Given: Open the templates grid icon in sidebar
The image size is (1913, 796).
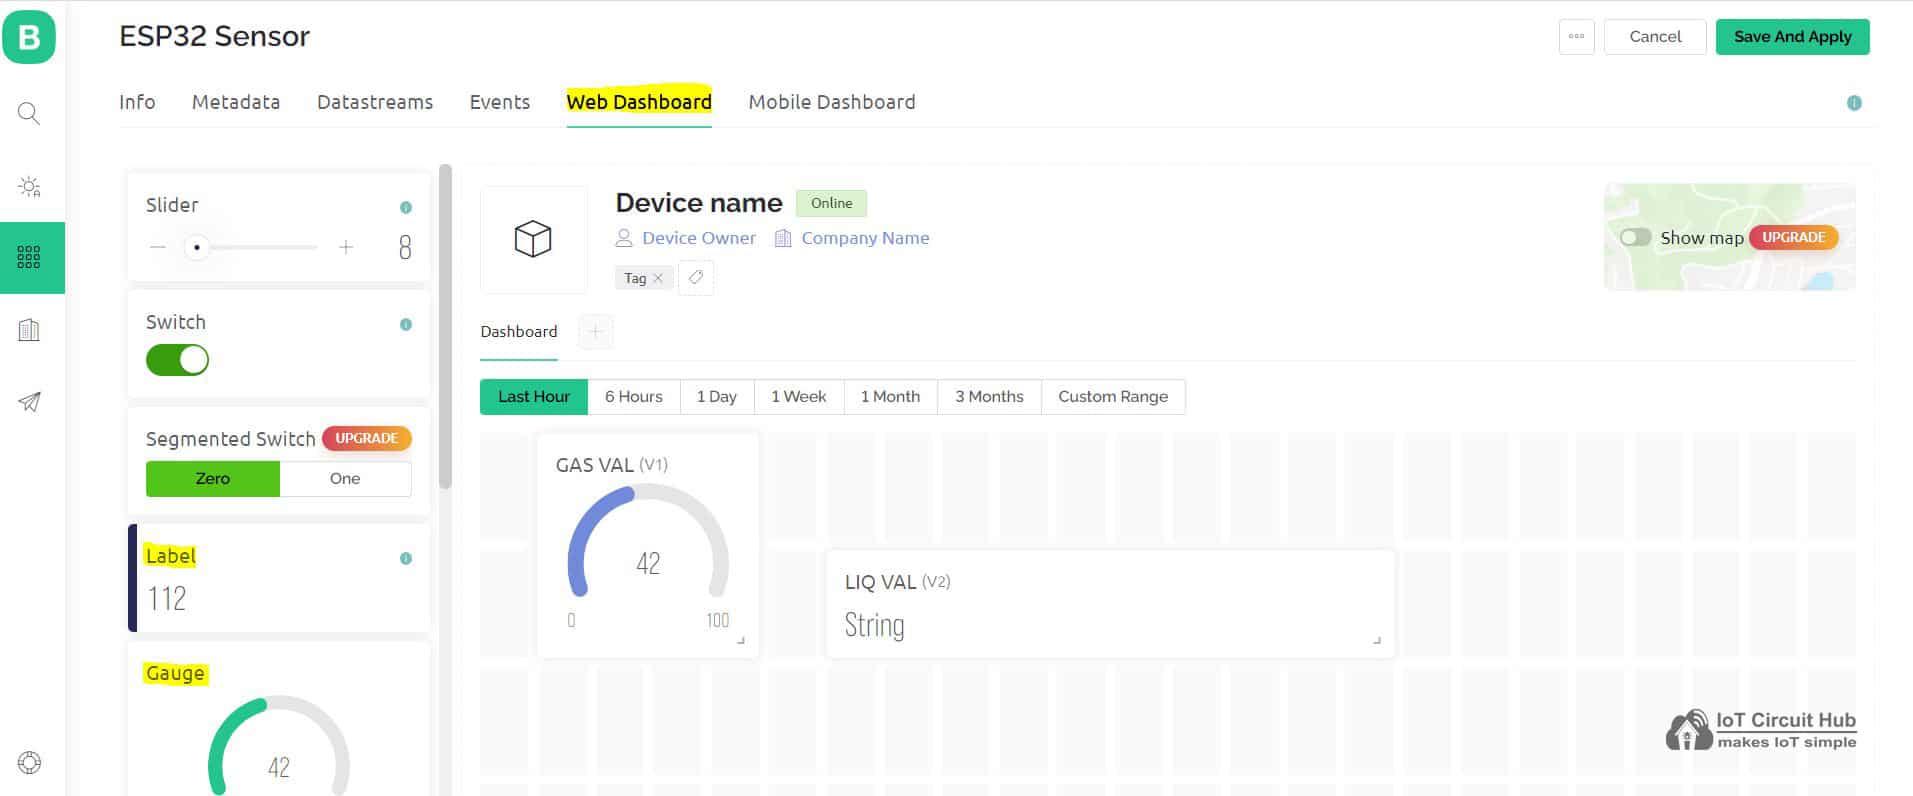Looking at the screenshot, I should click(29, 257).
